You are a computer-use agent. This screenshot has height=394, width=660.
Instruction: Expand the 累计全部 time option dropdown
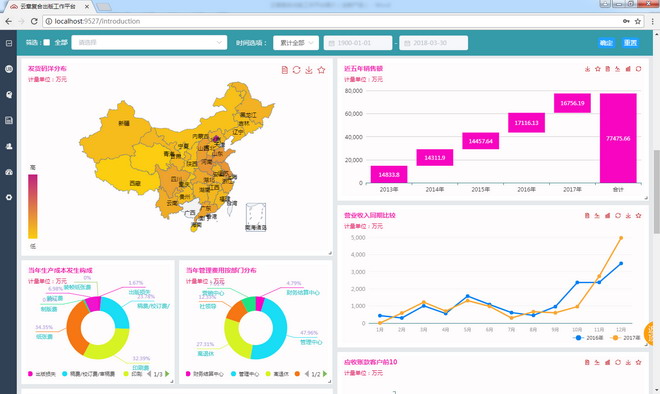pos(296,43)
